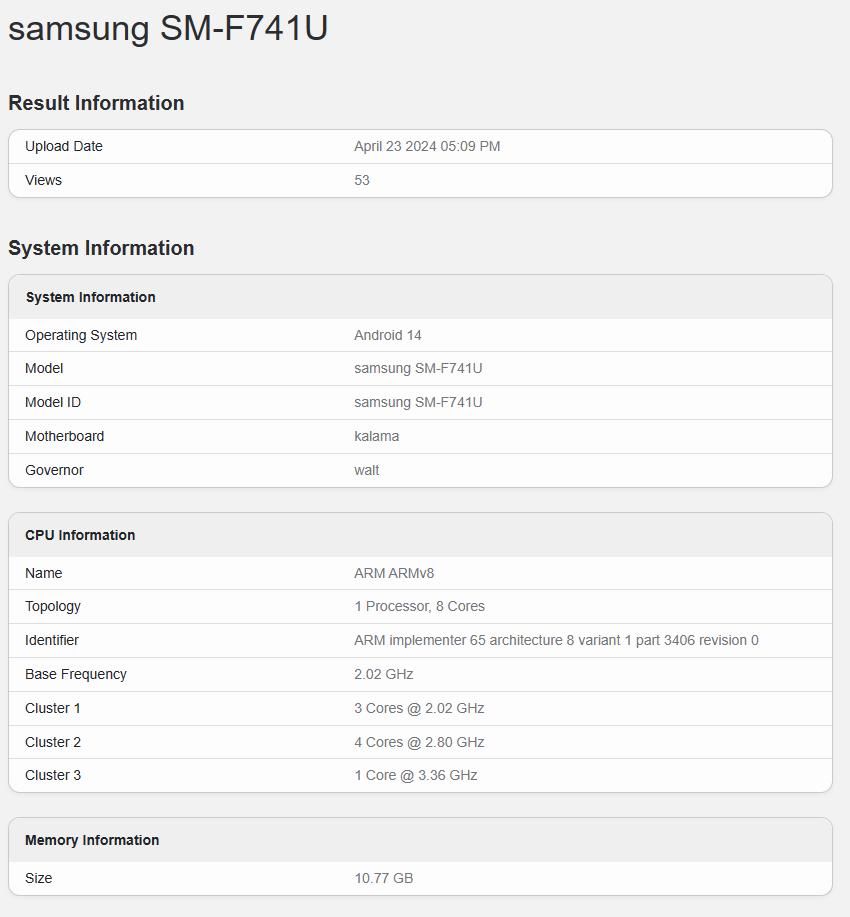Click Cluster 2 value 4 Cores @ 2.80 GHz

[419, 742]
